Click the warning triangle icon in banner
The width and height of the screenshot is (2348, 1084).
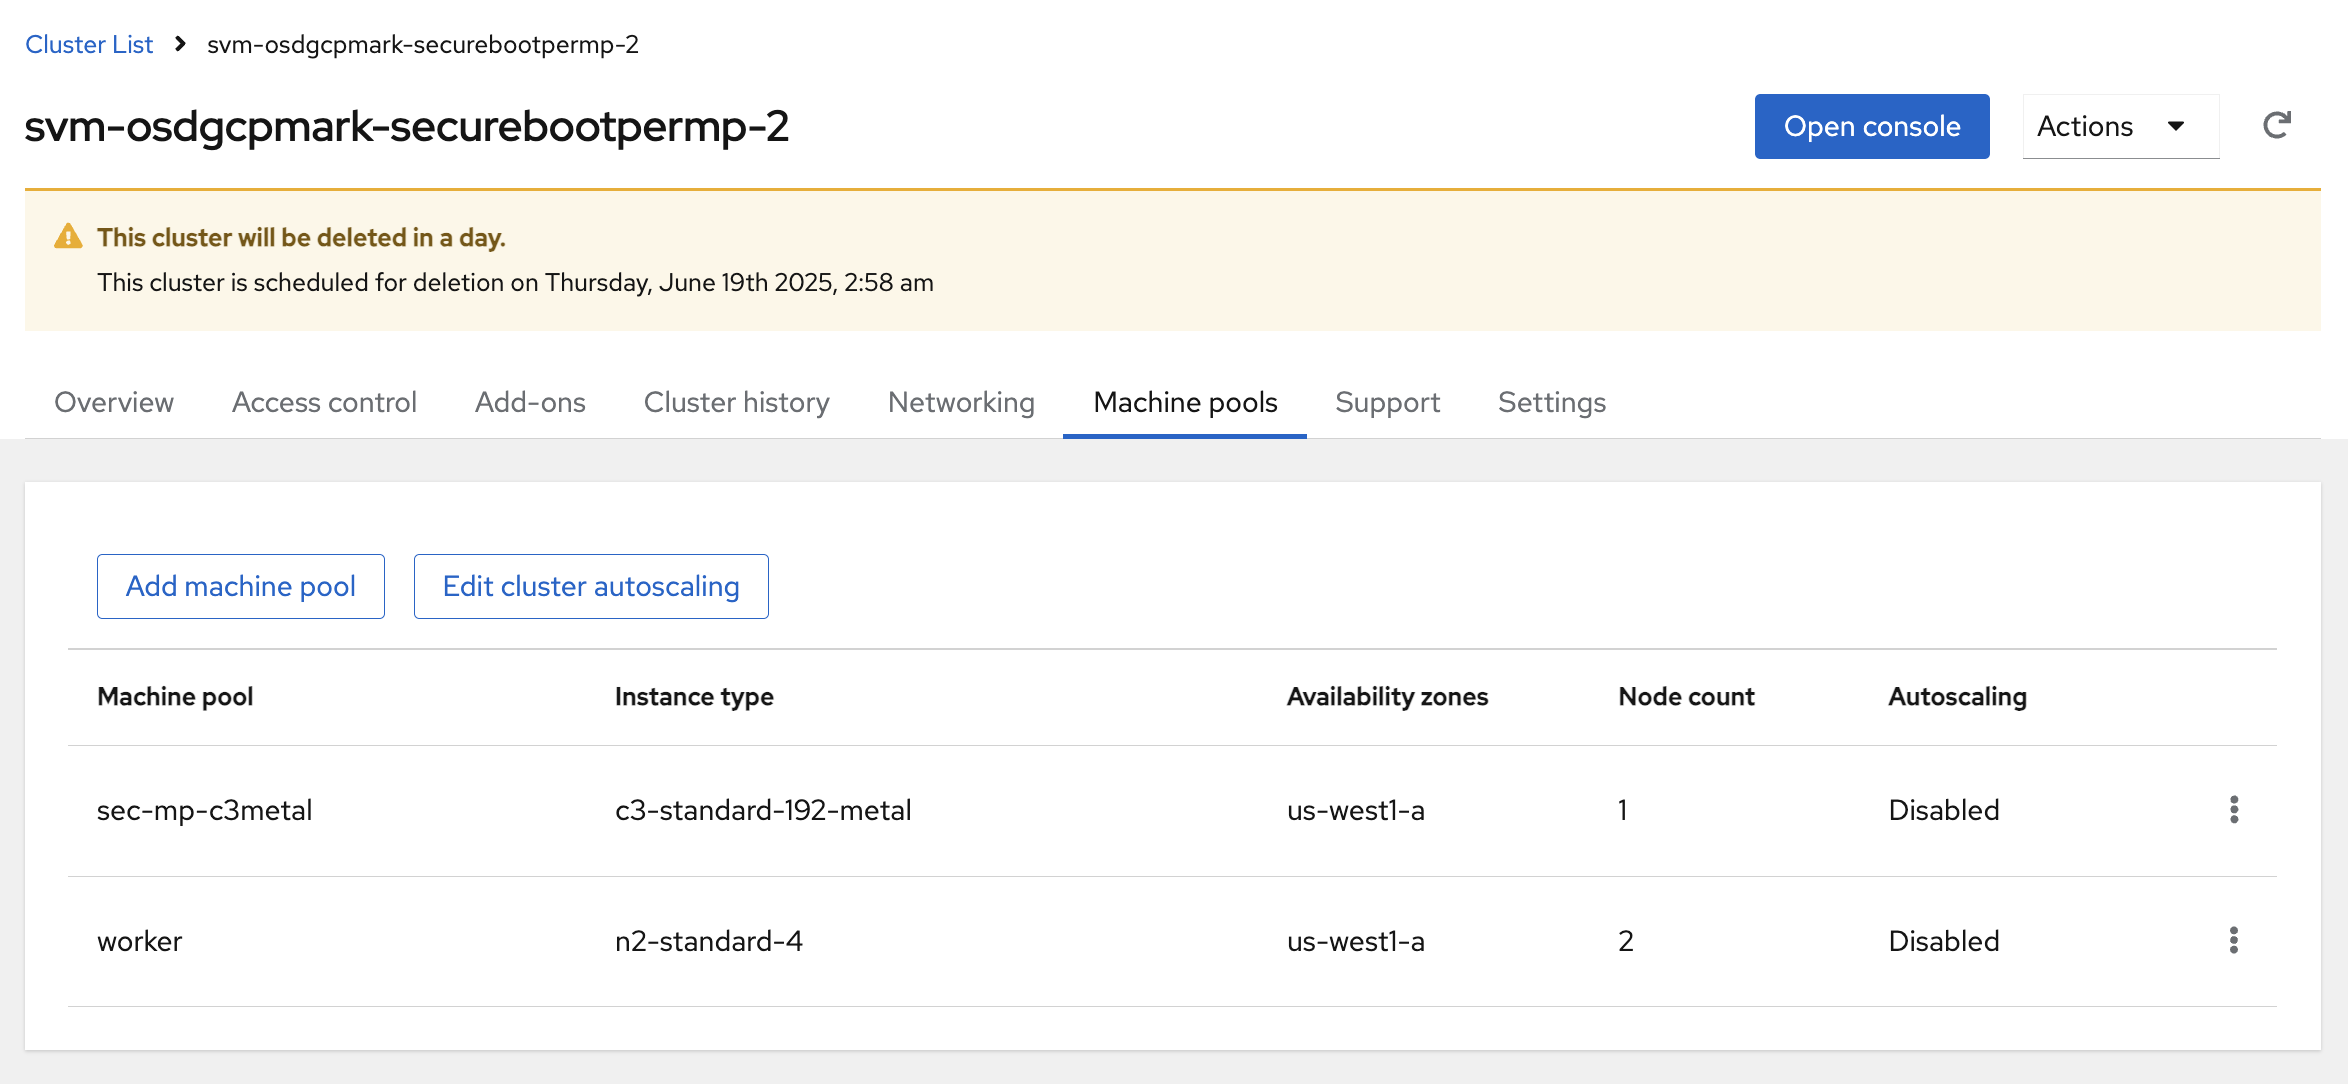click(68, 237)
